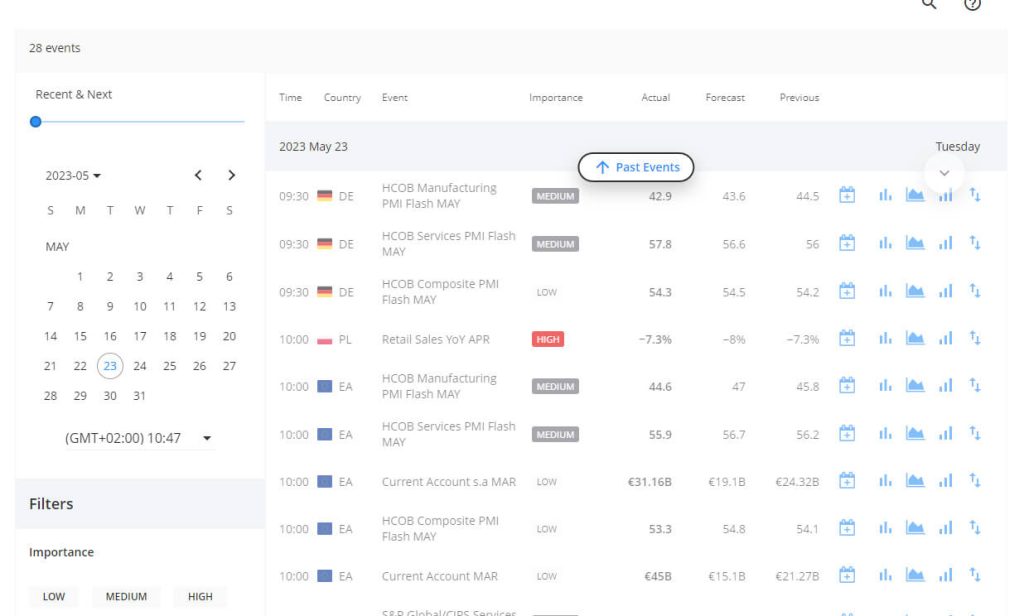
Task: Click bar chart icon for DE HCOB Composite PMI
Action: [x=885, y=291]
